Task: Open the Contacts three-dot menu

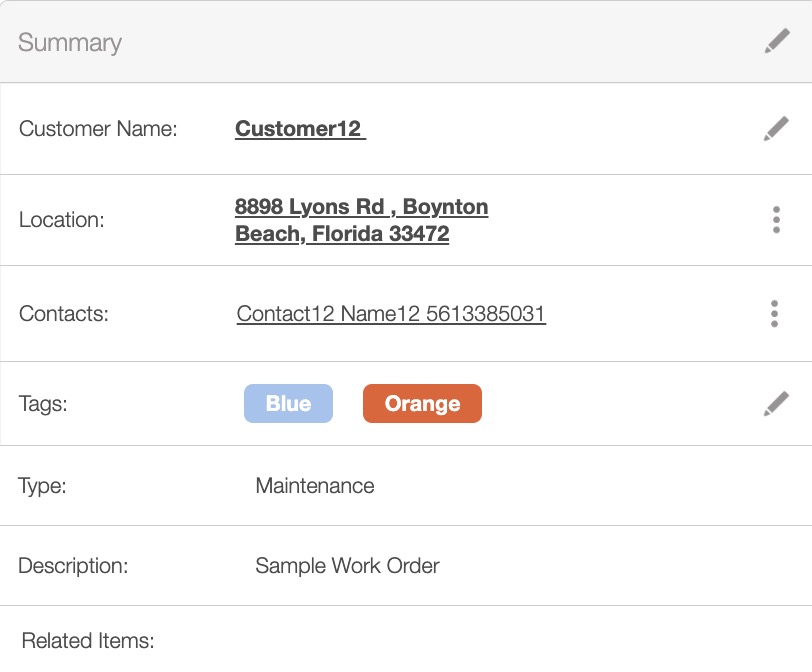Action: [775, 314]
